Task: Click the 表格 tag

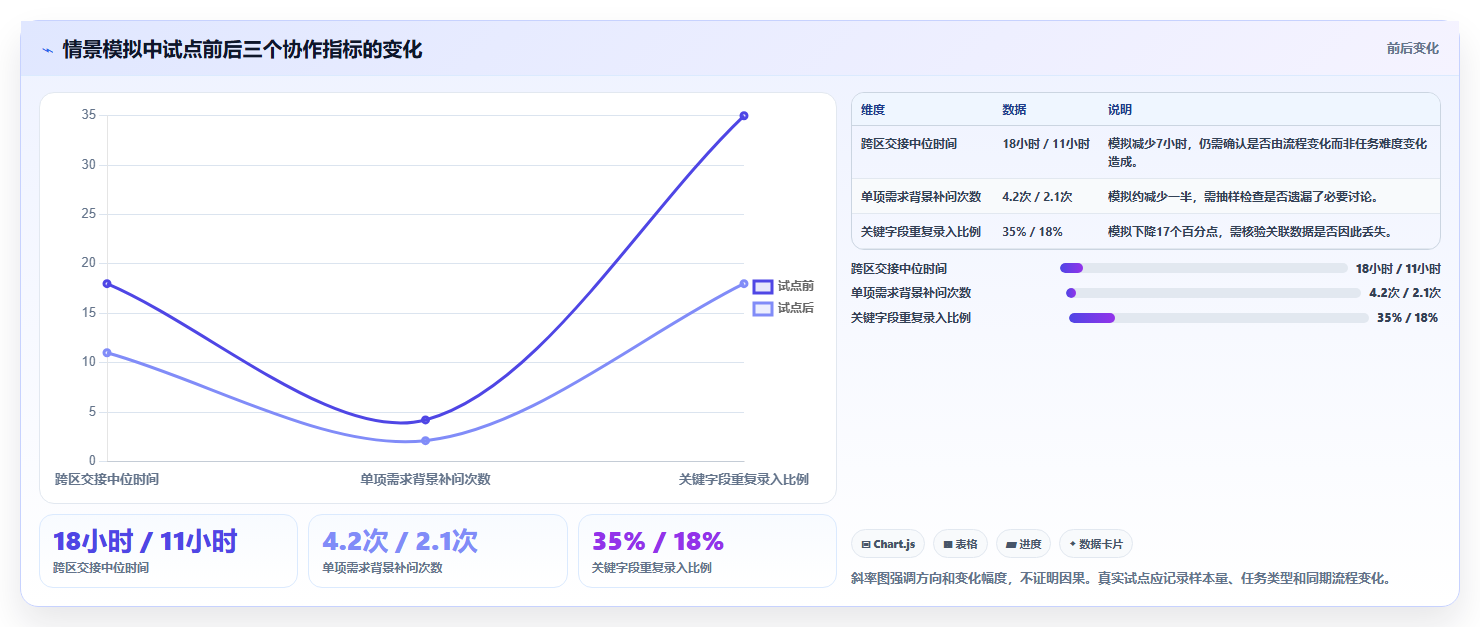Action: point(960,544)
